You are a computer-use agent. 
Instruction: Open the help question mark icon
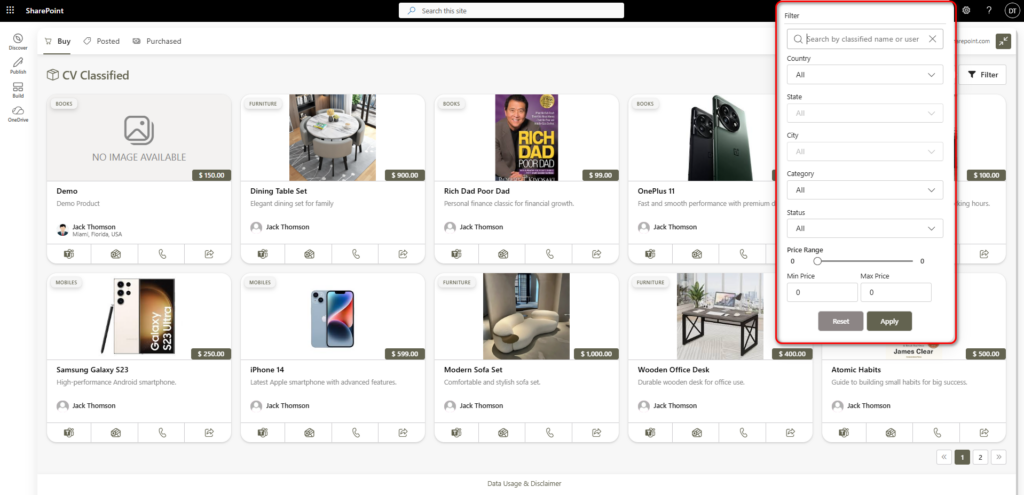pyautogui.click(x=989, y=10)
